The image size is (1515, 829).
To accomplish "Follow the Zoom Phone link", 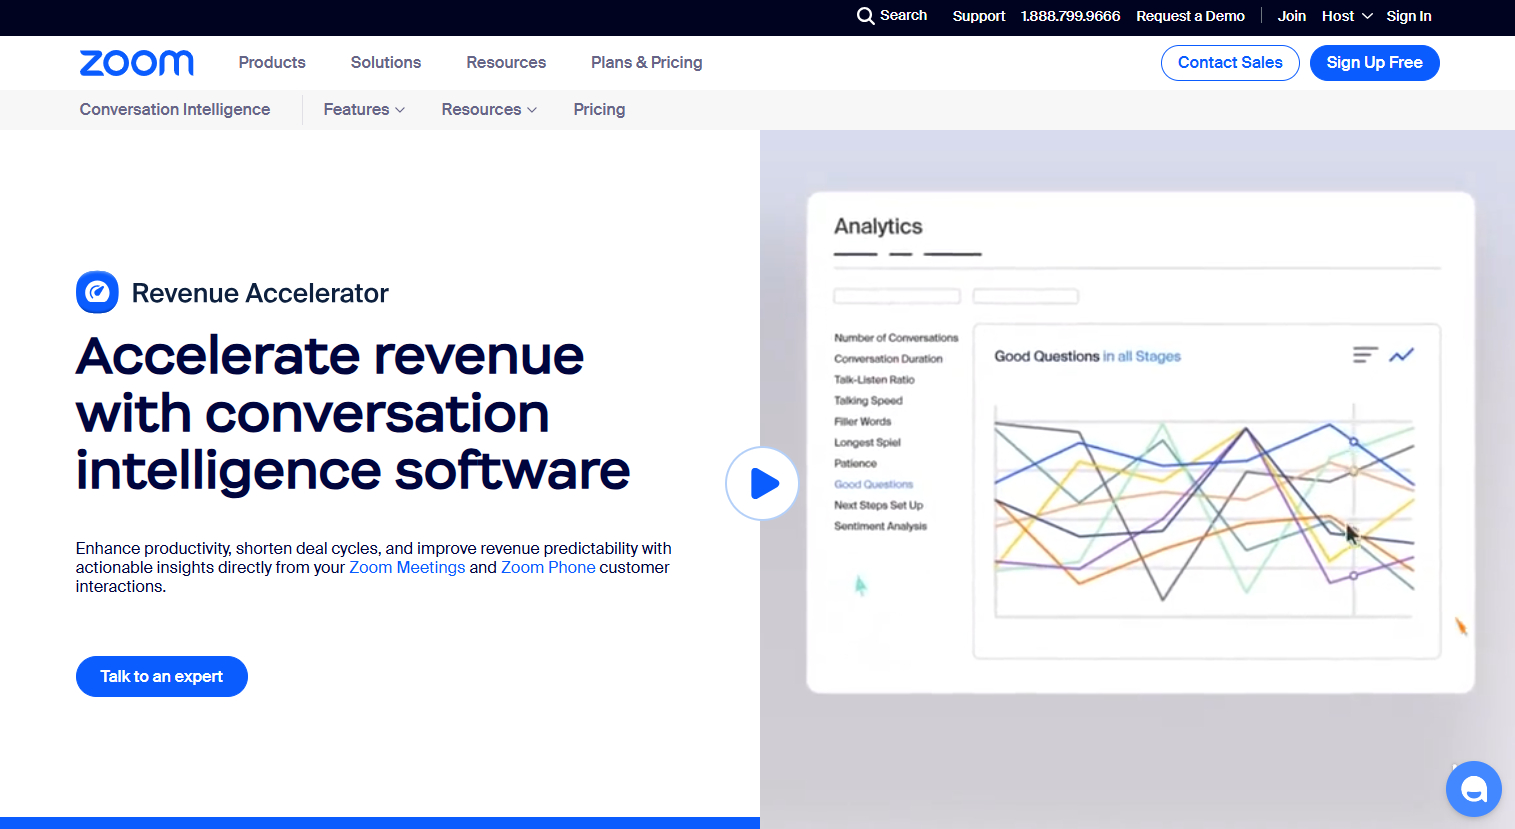I will click(548, 567).
